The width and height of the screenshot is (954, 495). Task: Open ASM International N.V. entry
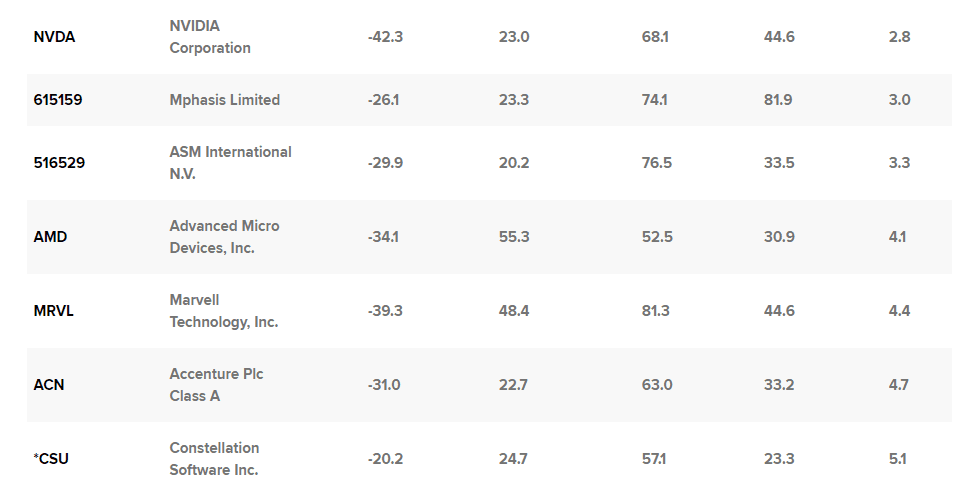(x=230, y=163)
